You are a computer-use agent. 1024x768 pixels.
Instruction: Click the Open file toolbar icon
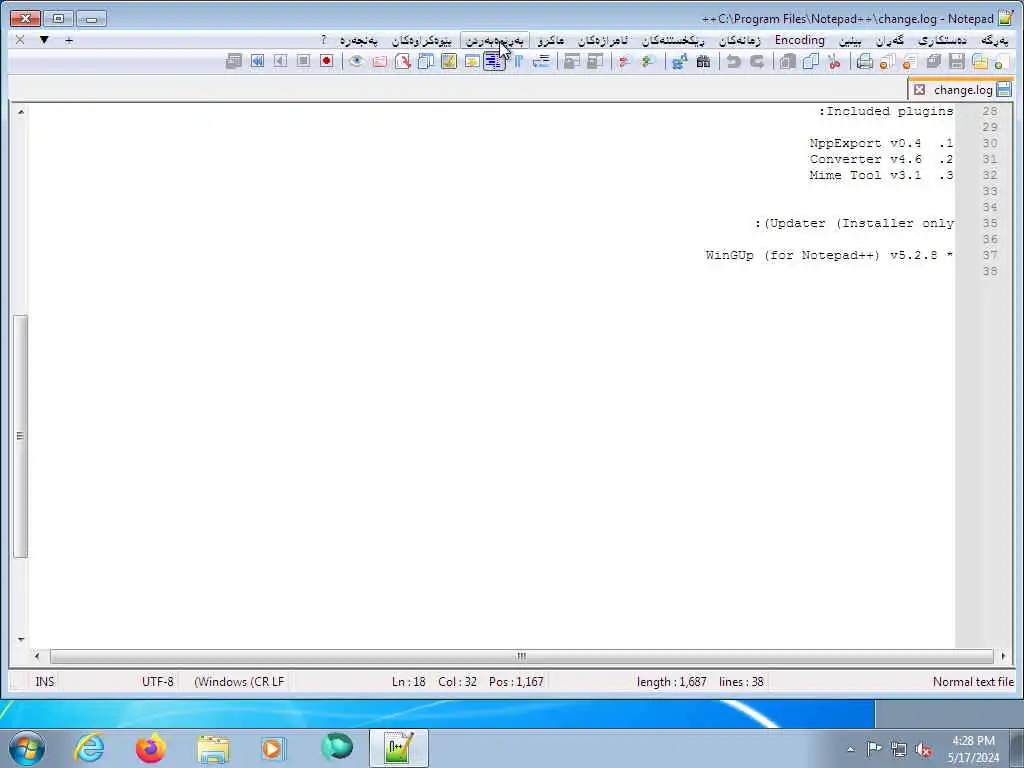[980, 62]
